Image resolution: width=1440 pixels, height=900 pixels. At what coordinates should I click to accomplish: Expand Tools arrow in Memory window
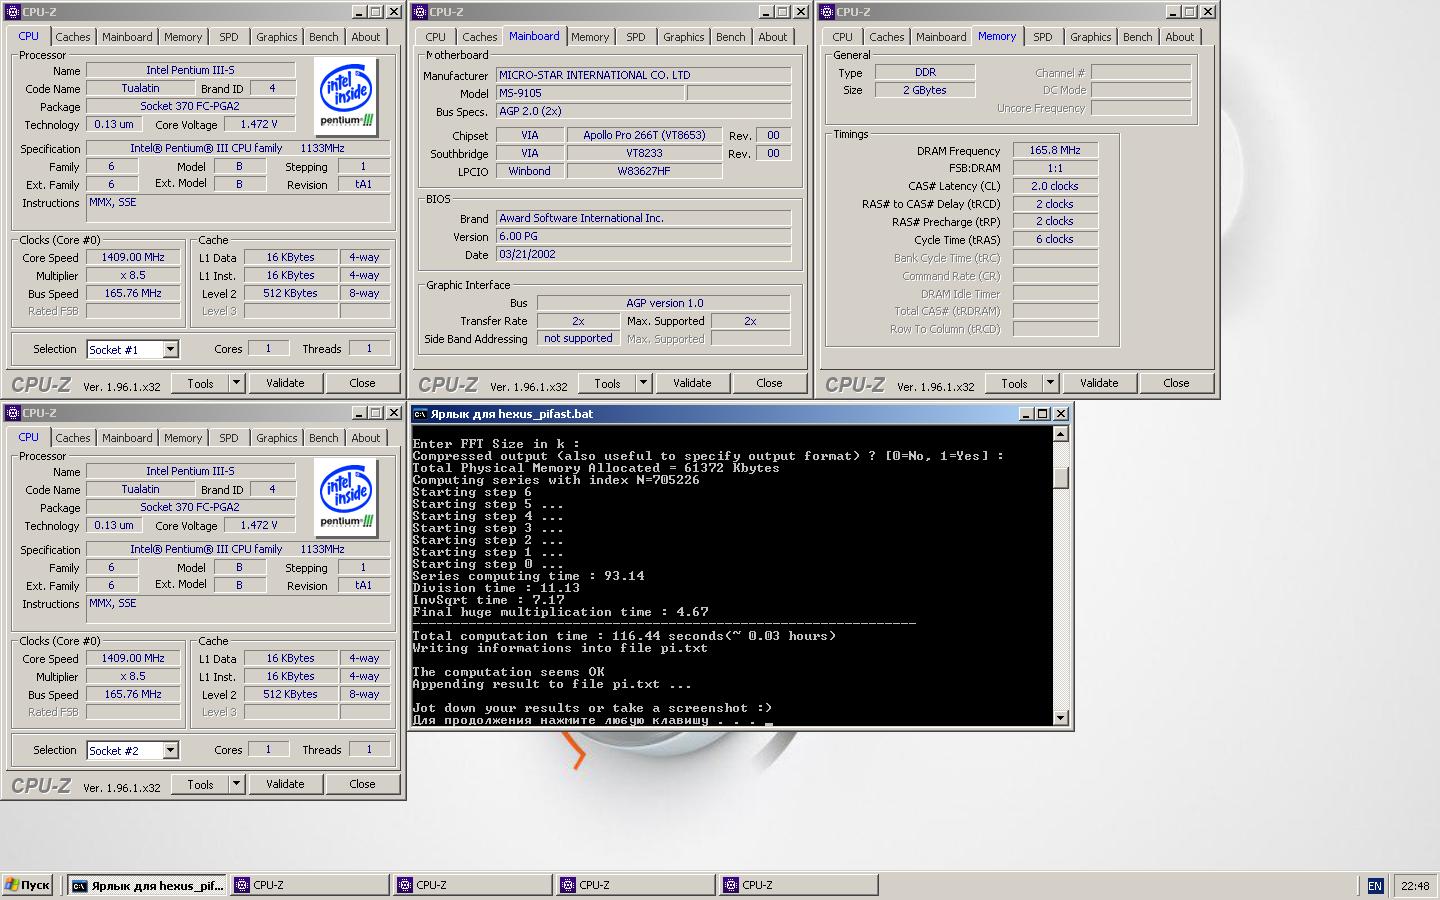(x=1050, y=383)
